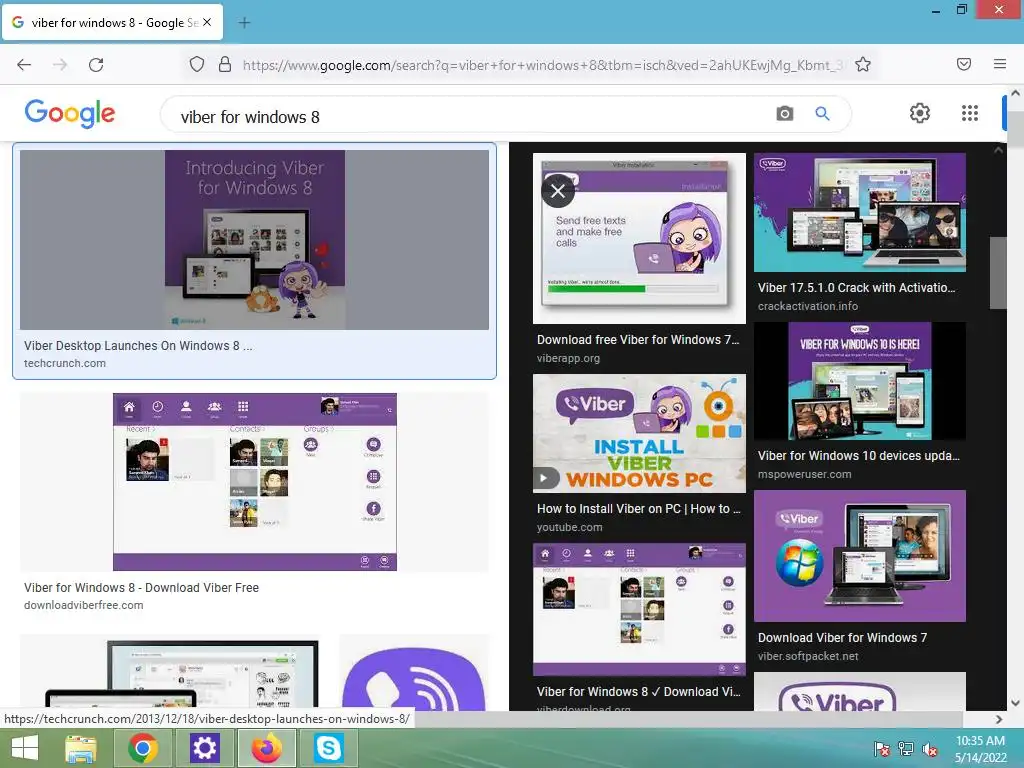The height and width of the screenshot is (768, 1024).
Task: Click 'How to Install Viber on PC' title
Action: (x=638, y=509)
